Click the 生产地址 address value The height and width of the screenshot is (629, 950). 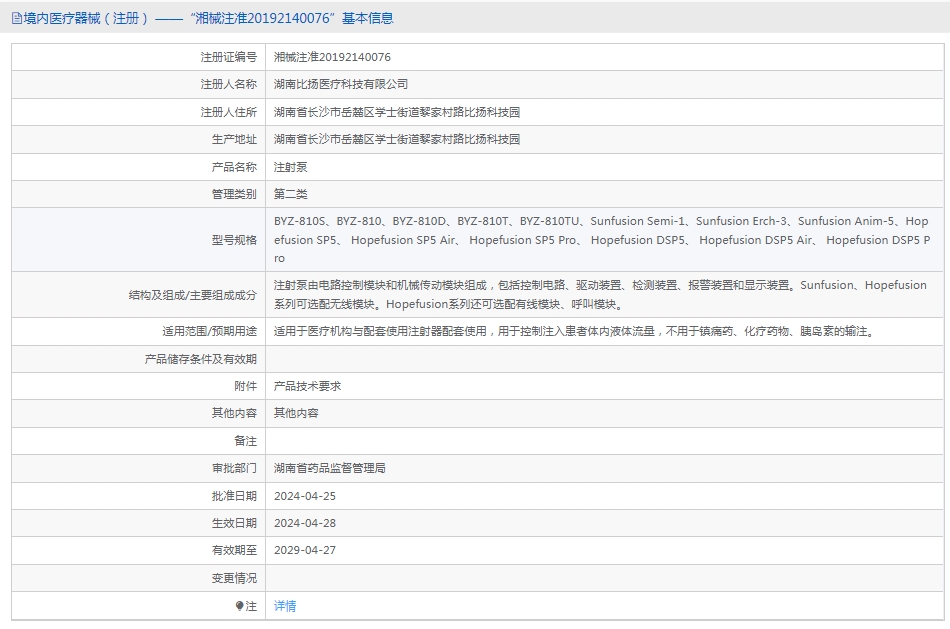397,139
